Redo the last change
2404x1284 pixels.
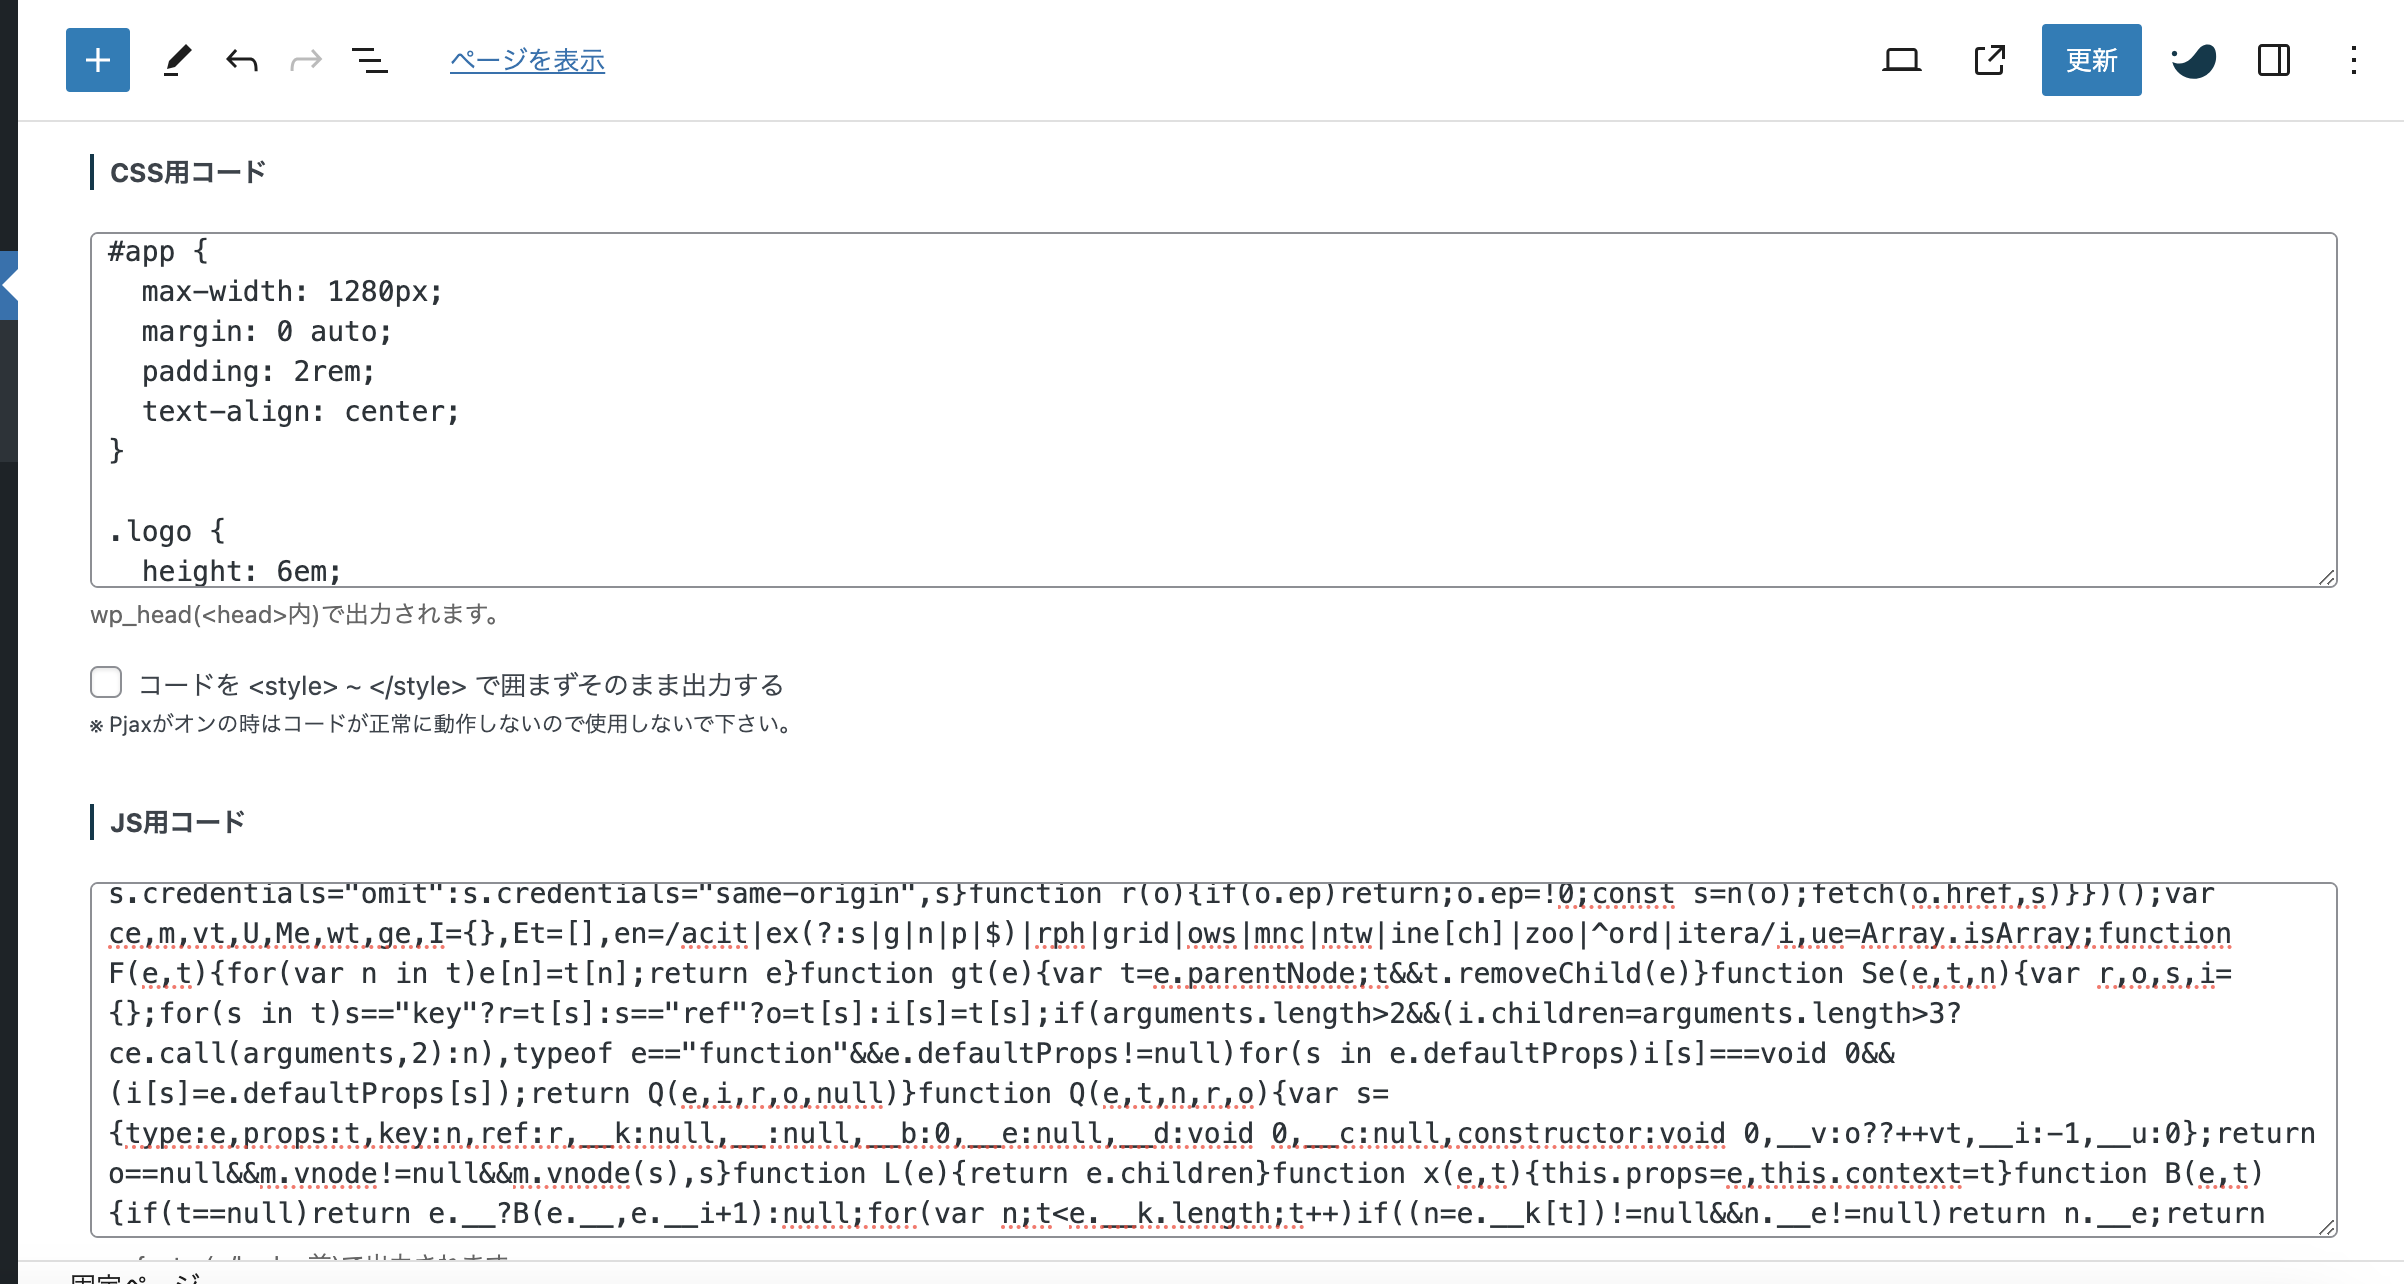tap(305, 60)
